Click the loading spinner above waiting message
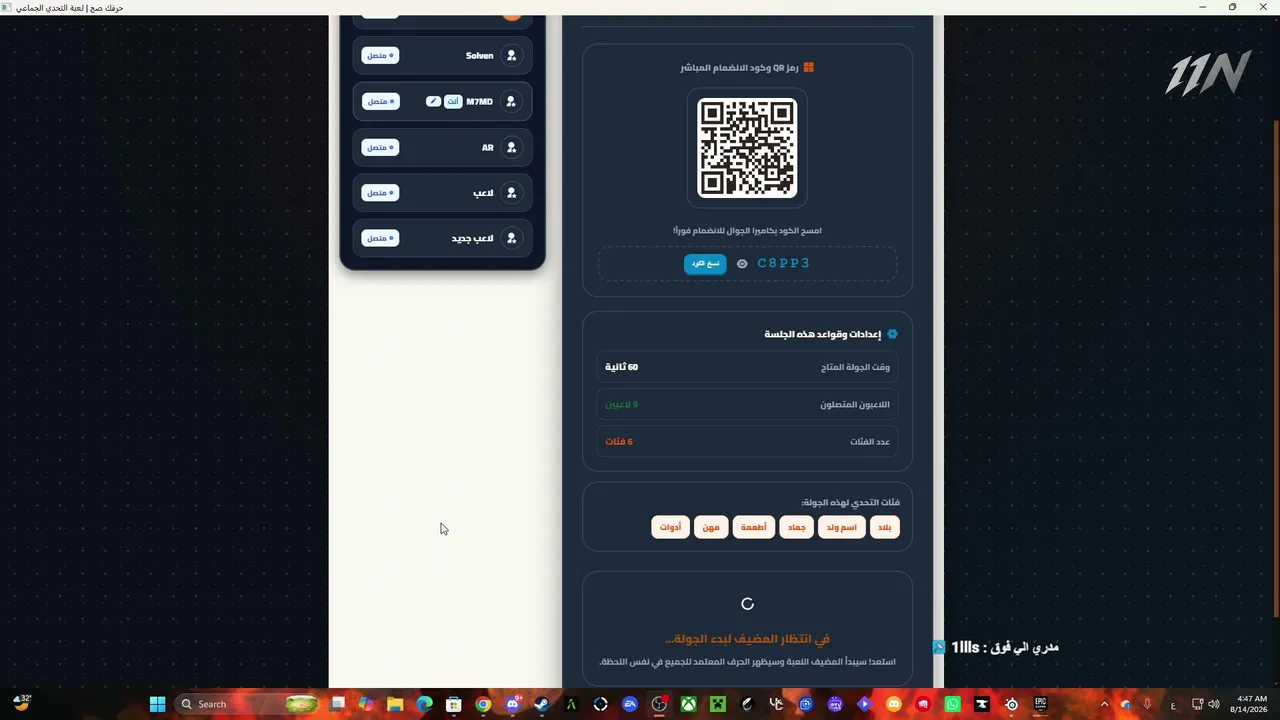This screenshot has width=1280, height=720. (747, 604)
